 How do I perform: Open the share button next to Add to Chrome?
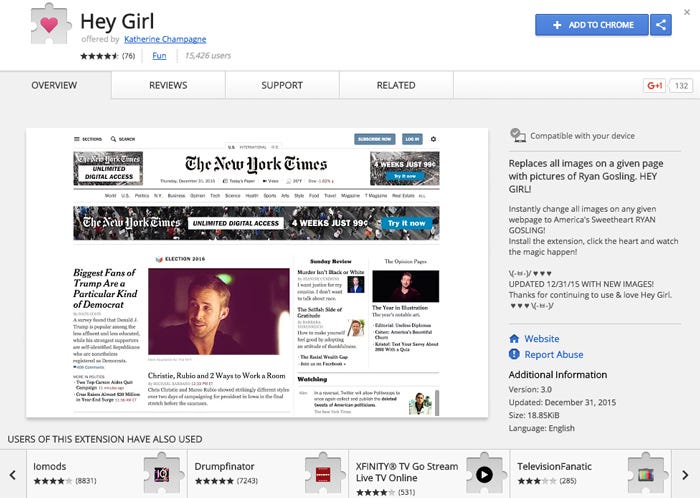click(661, 25)
